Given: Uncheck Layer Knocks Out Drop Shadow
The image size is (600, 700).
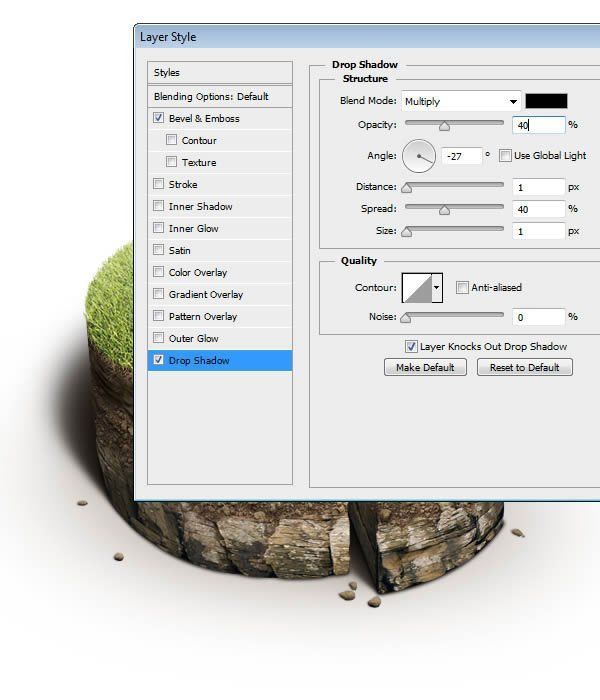Looking at the screenshot, I should pos(411,346).
